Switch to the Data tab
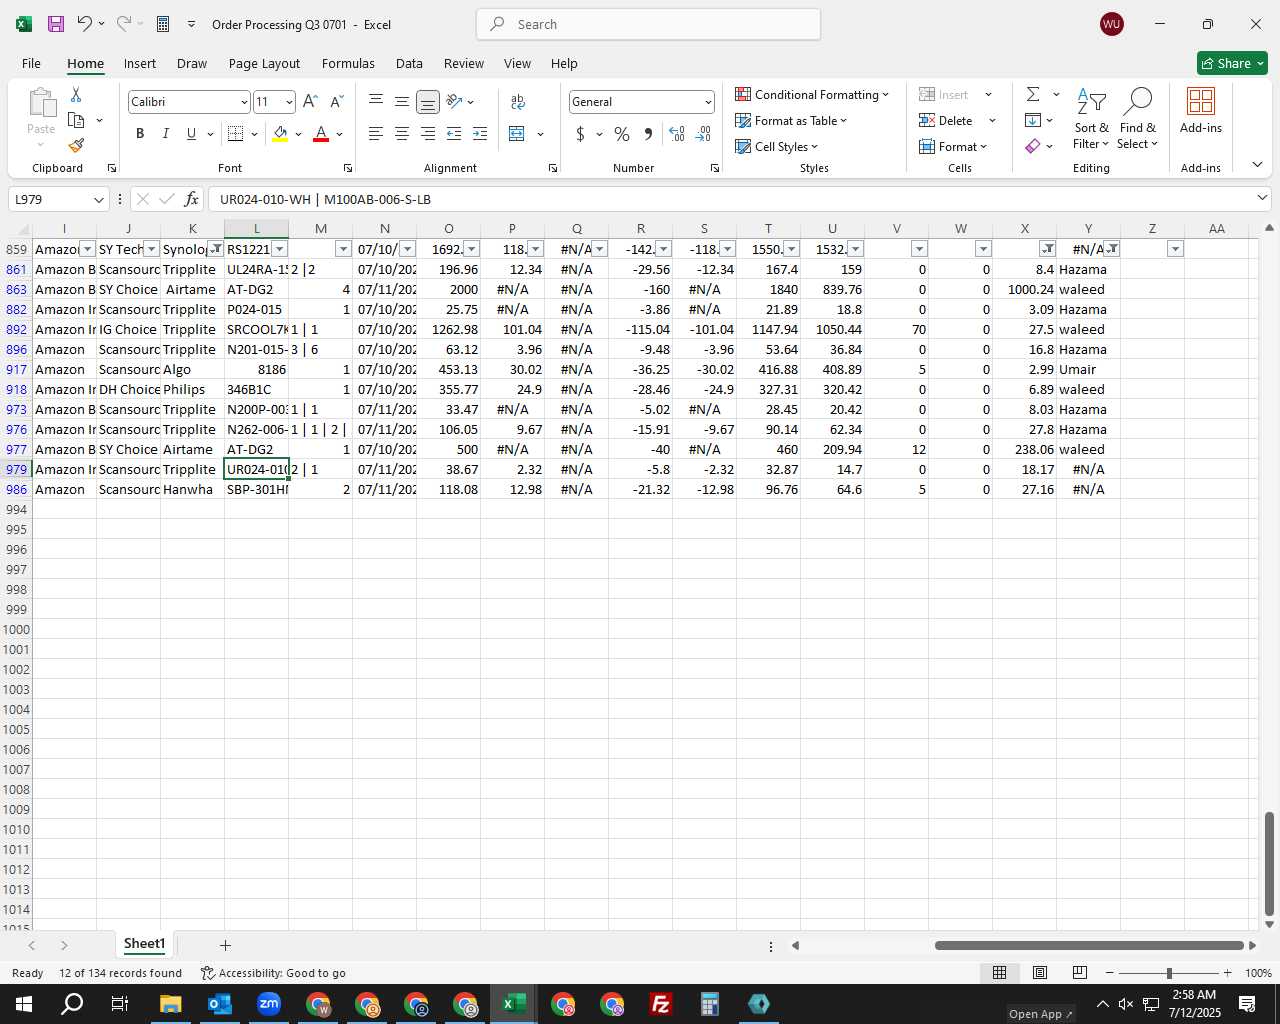 (x=409, y=63)
